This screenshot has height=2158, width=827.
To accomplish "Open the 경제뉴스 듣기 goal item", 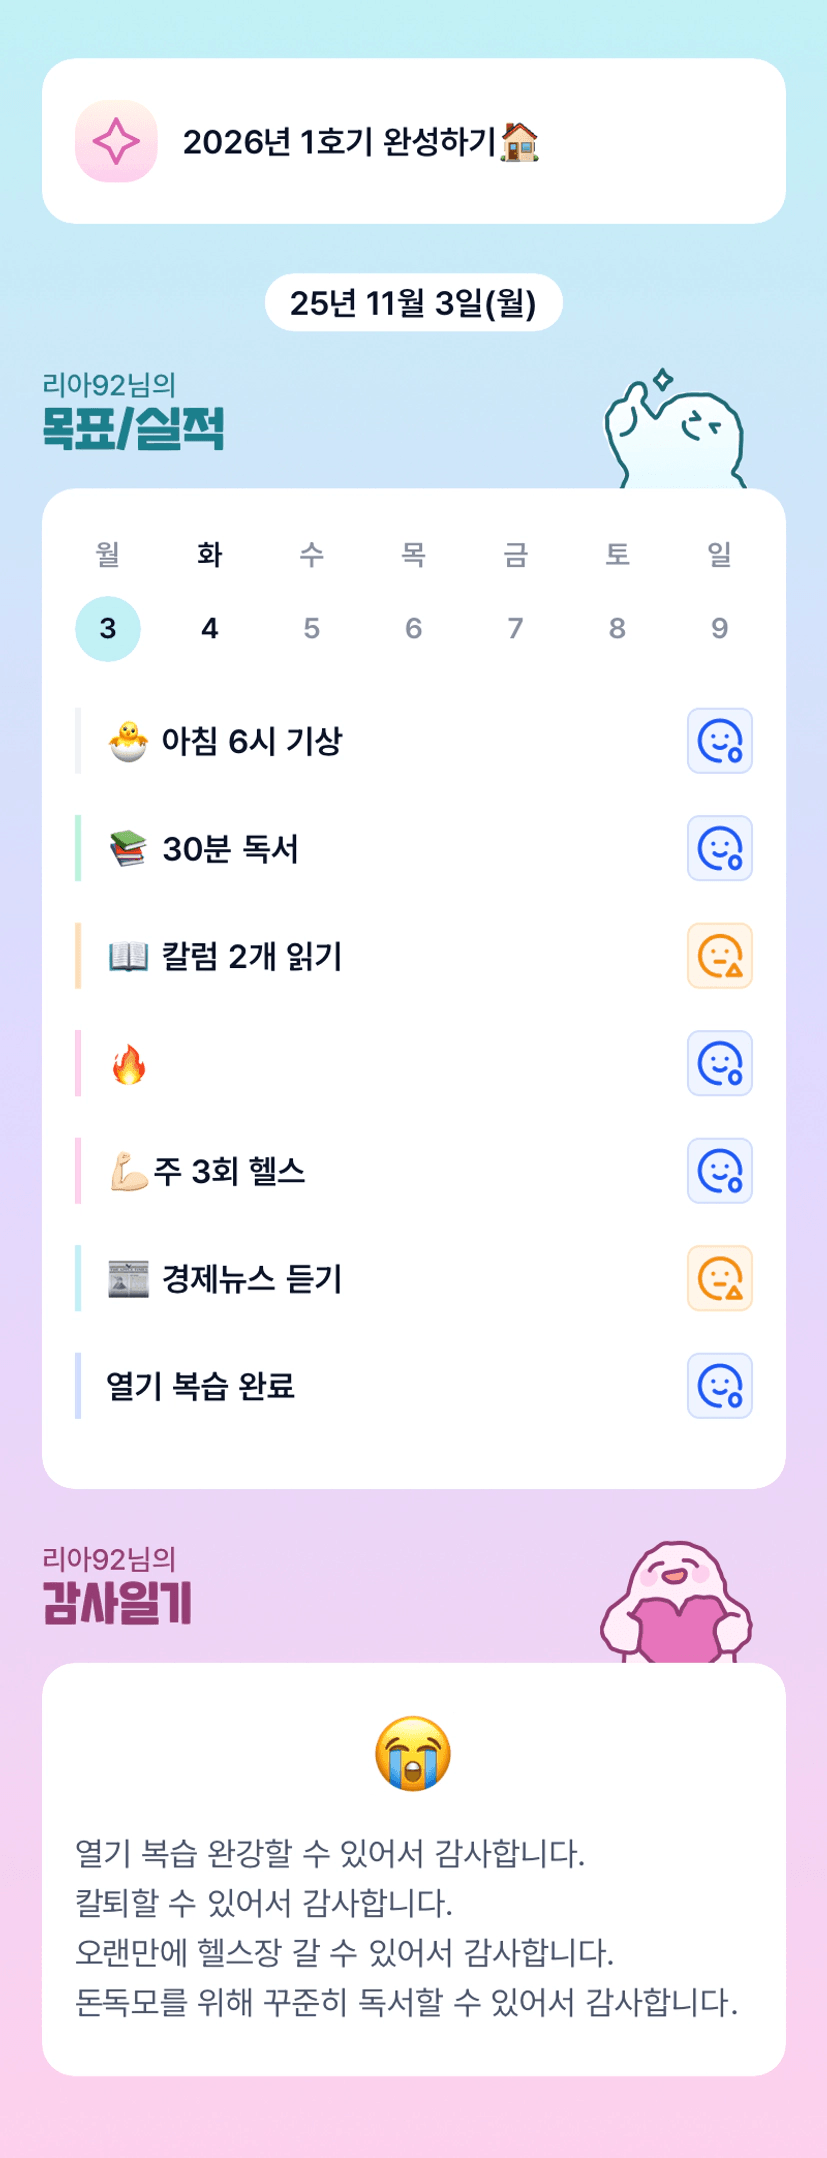I will pos(252,1279).
